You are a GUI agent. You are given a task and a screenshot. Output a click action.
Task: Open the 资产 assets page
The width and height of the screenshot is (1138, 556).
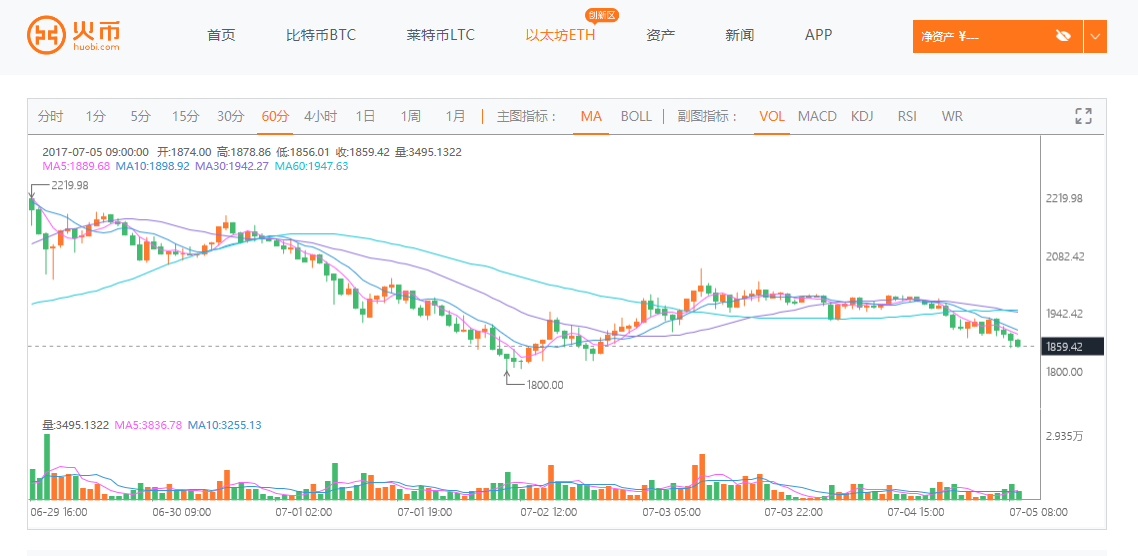tap(660, 35)
